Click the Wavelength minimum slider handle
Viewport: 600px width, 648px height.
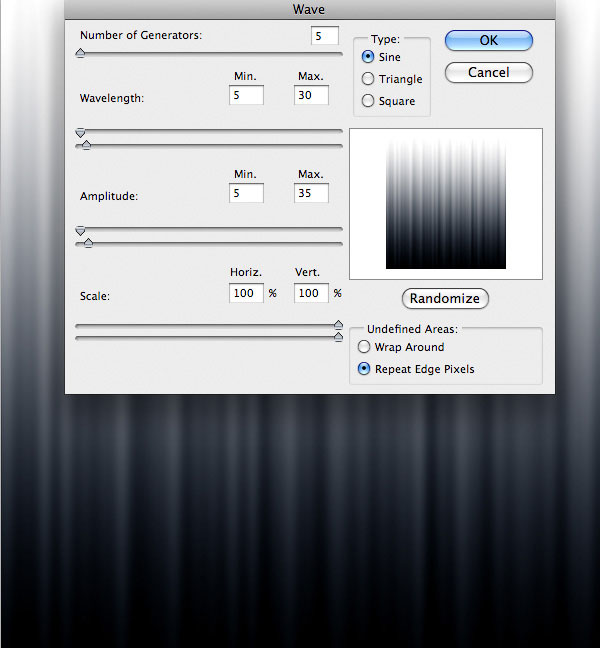point(81,133)
